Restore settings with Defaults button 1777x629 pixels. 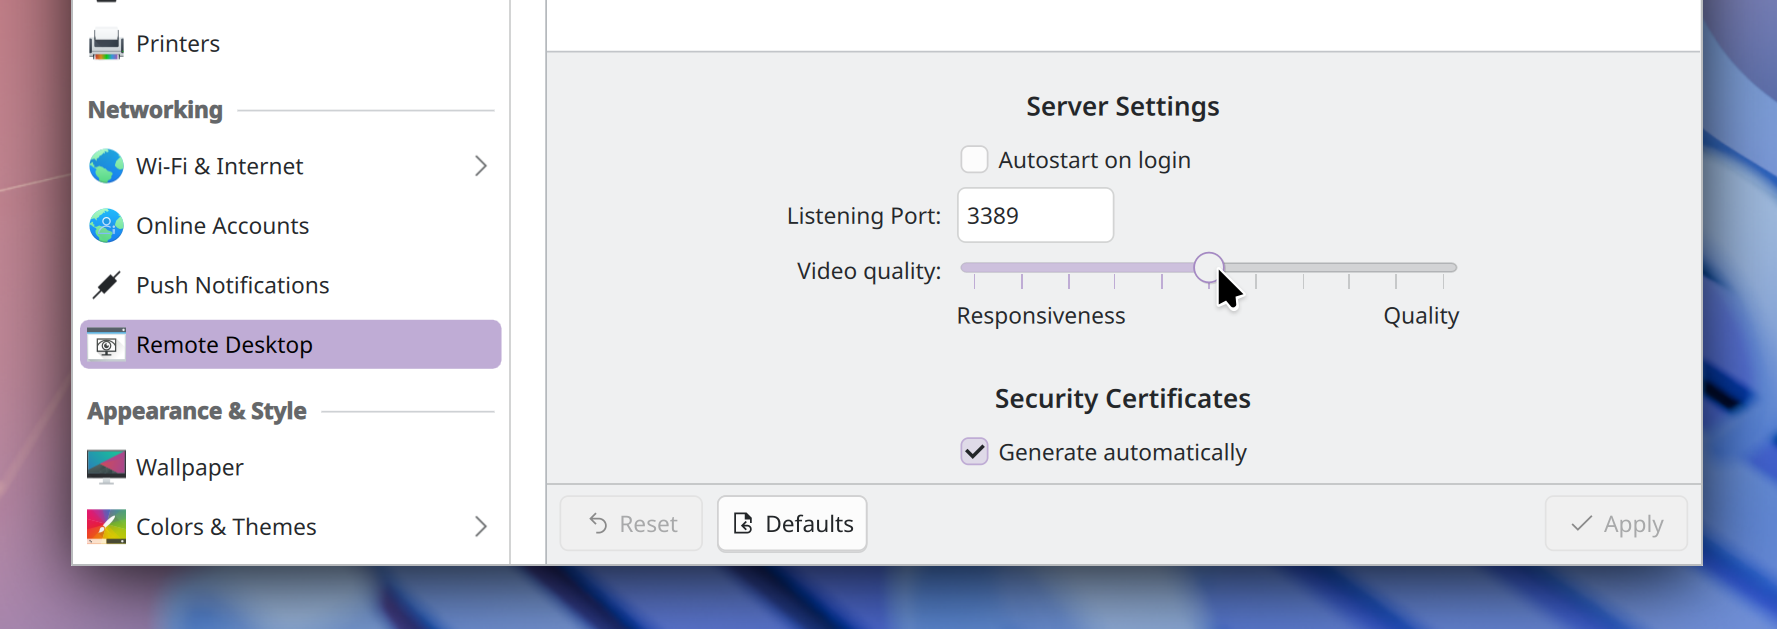792,524
